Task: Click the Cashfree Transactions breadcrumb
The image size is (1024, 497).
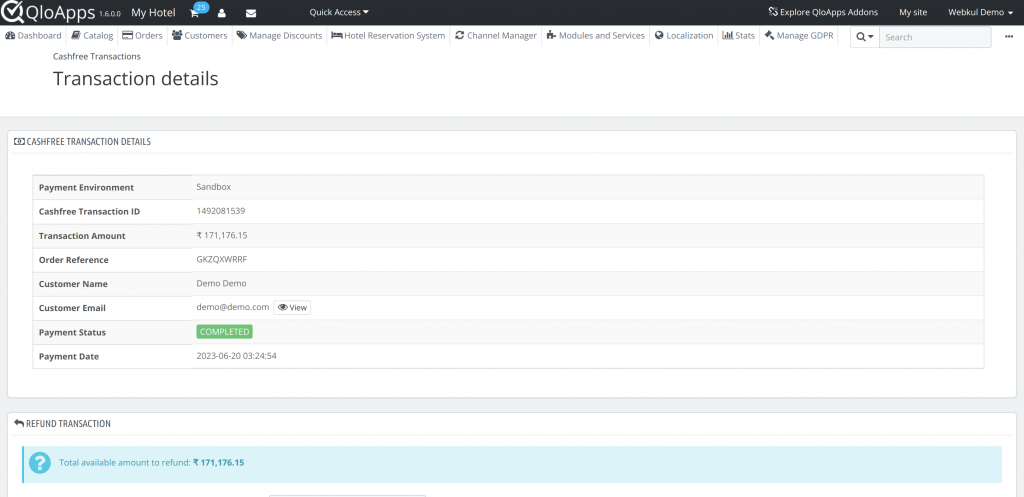Action: 97,57
